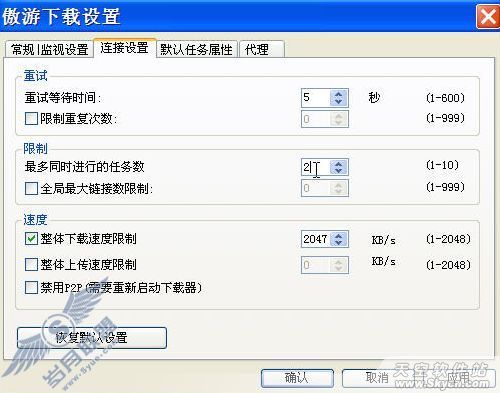Click the 秒 unit label
500x393 pixels.
[374, 97]
